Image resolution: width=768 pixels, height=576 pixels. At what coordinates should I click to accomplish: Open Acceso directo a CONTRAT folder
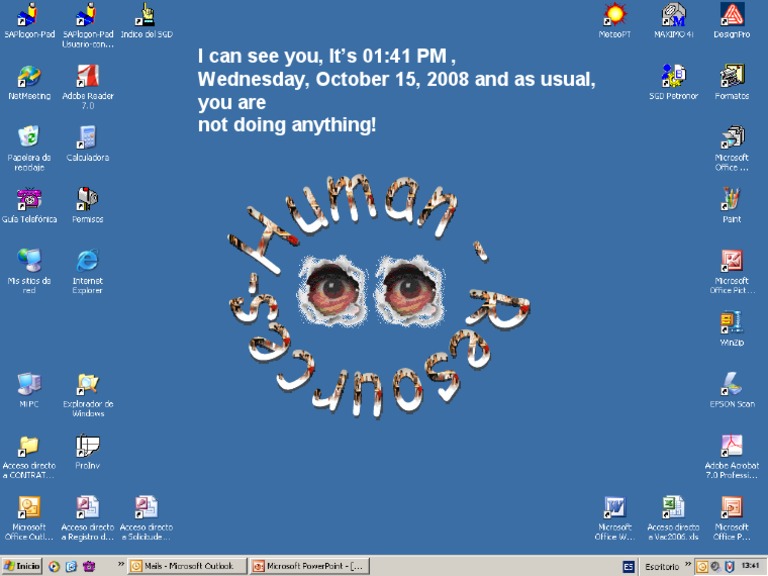coord(29,456)
